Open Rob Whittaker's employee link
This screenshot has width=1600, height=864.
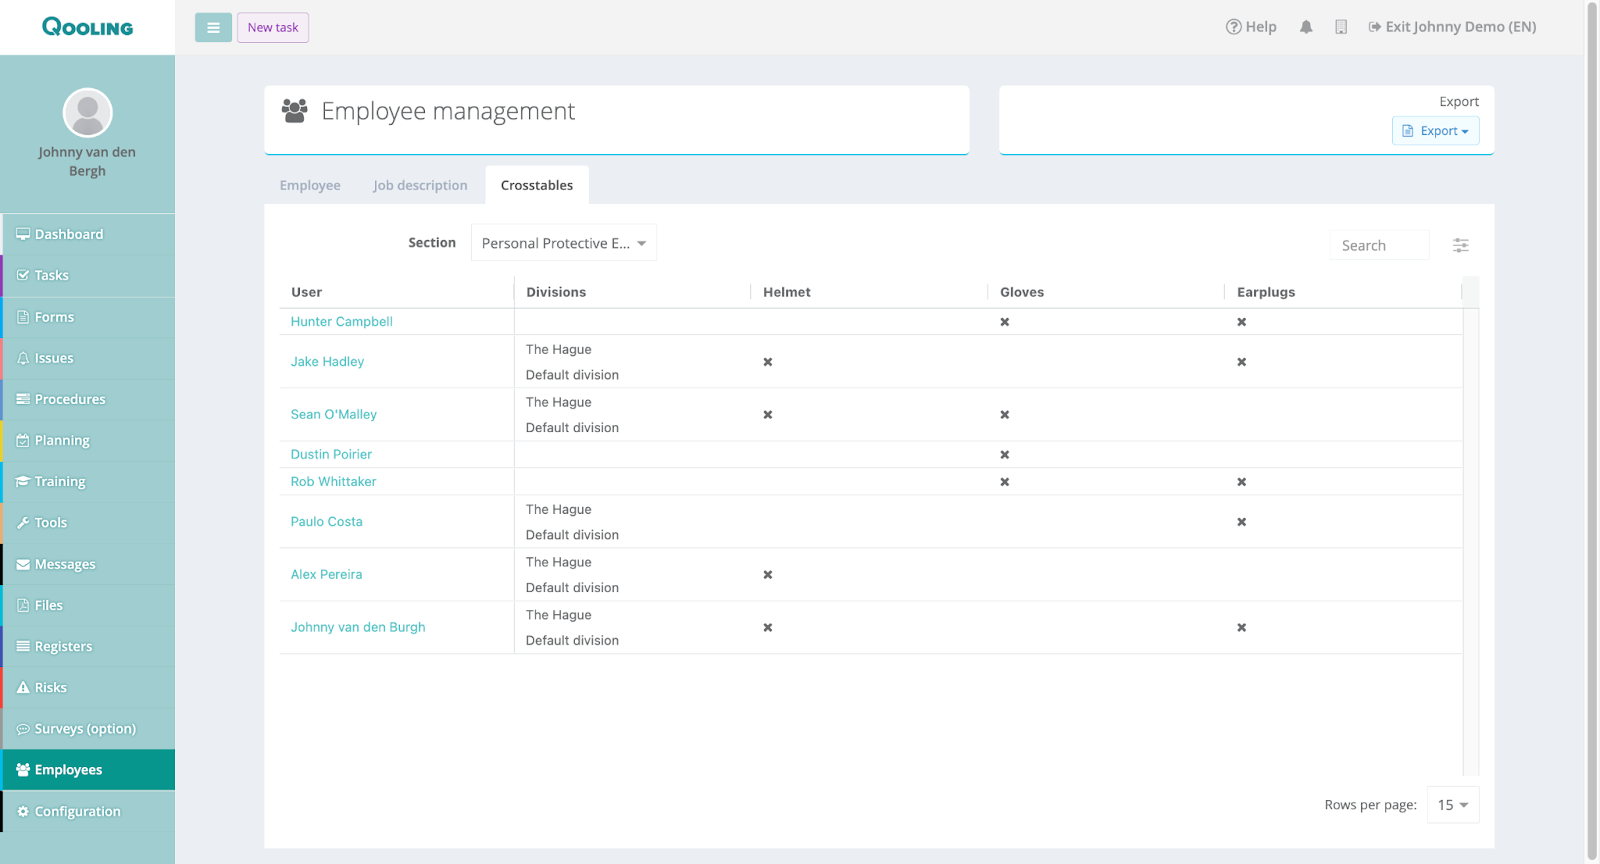pos(333,481)
